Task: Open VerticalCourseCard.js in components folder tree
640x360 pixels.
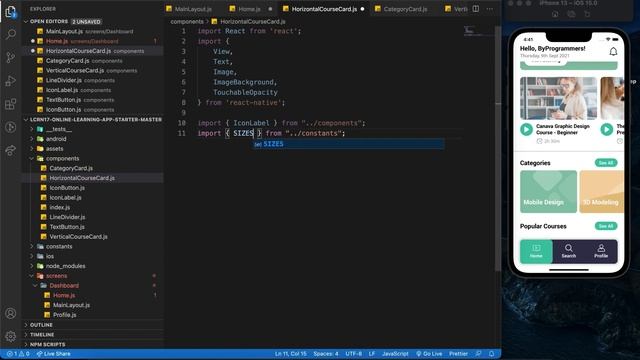Action: [78, 237]
